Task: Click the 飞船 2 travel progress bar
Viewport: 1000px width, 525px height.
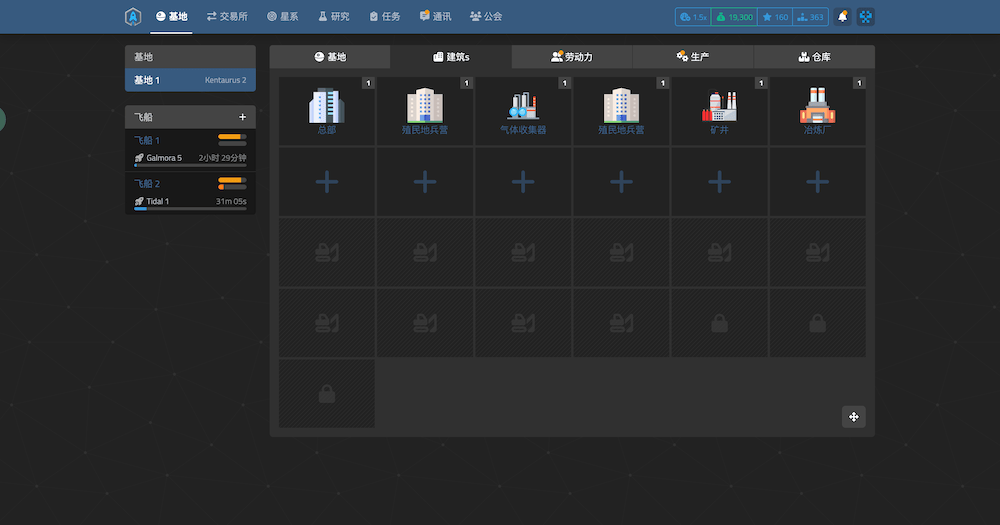Action: 190,210
